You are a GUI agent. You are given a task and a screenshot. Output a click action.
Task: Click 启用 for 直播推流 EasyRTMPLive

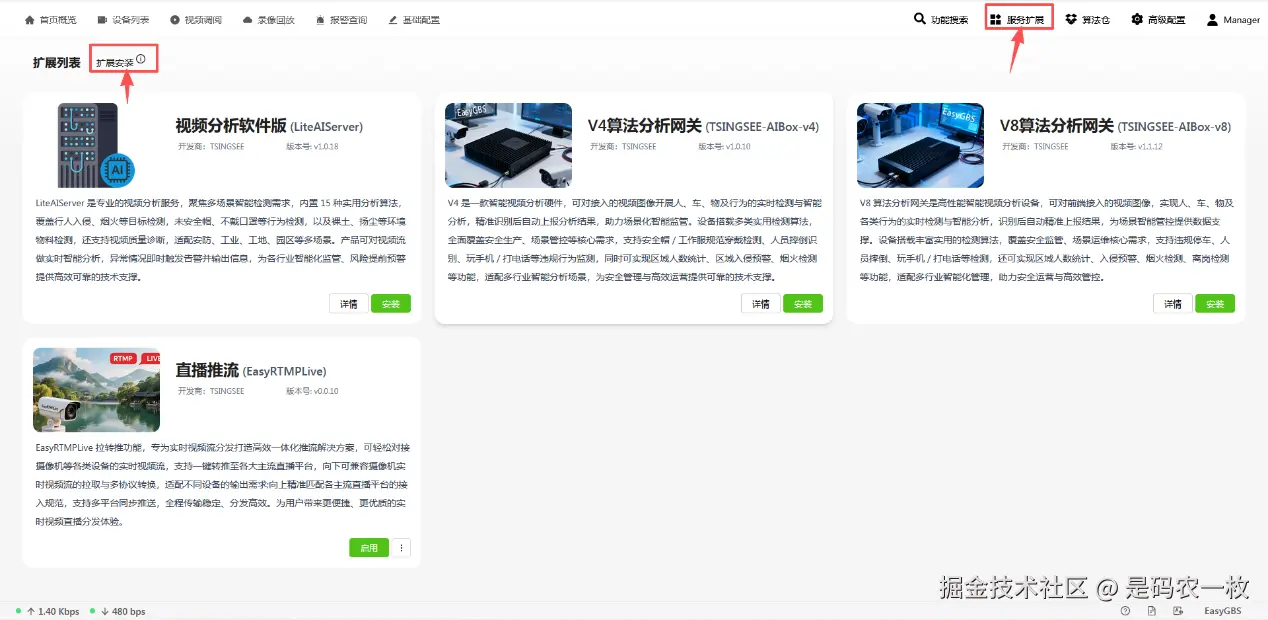(369, 548)
